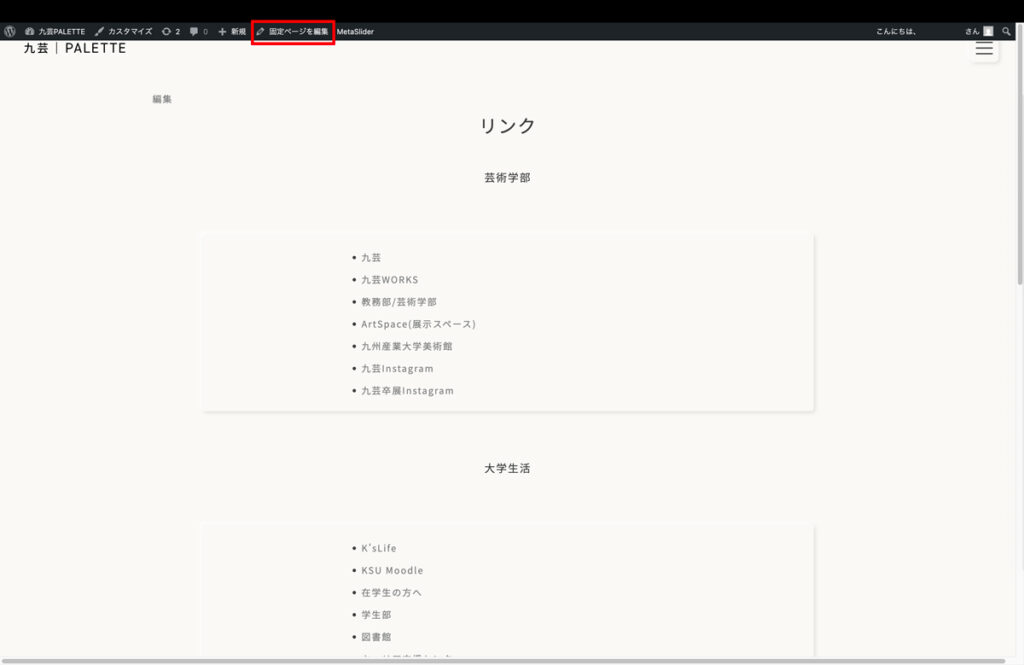Open the hamburger menu button
Image resolution: width=1024 pixels, height=665 pixels.
click(x=984, y=48)
